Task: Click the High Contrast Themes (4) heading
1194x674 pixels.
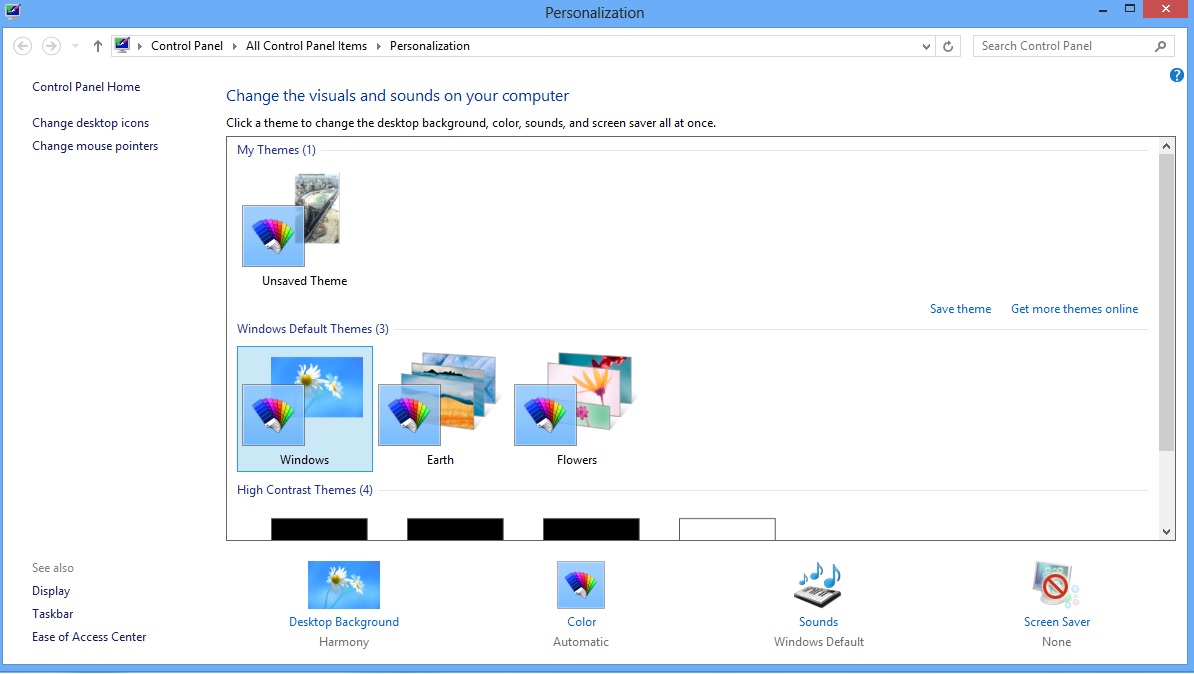Action: 305,490
